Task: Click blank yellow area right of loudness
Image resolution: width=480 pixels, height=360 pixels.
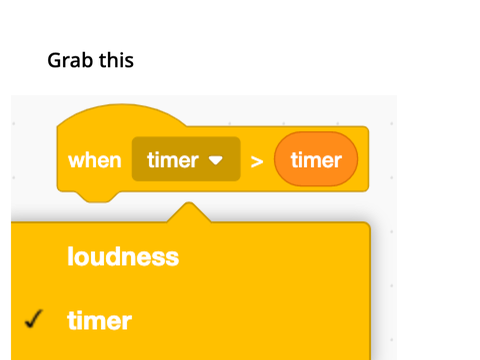Action: click(273, 257)
